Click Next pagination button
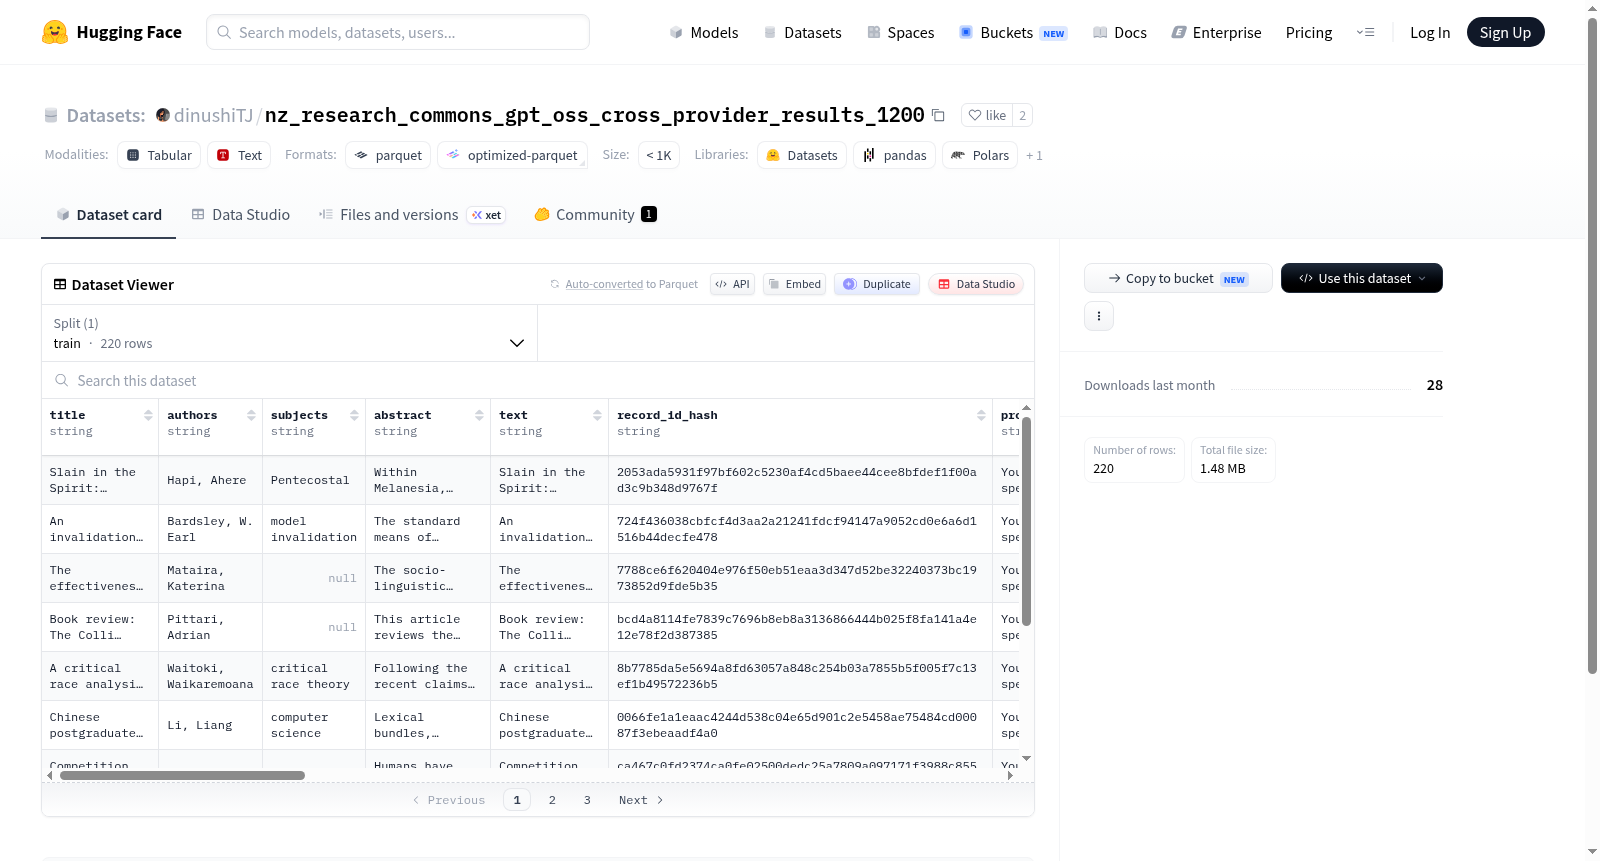This screenshot has height=861, width=1600. tap(641, 800)
